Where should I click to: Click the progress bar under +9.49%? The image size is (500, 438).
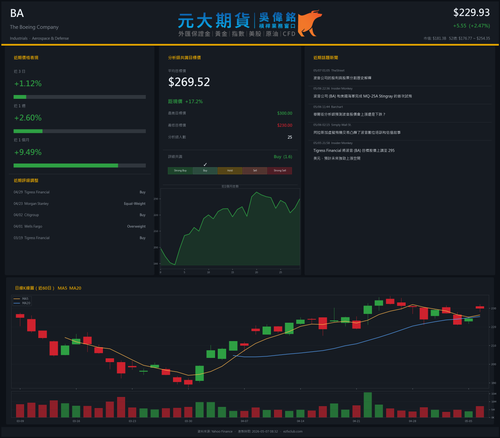point(80,166)
